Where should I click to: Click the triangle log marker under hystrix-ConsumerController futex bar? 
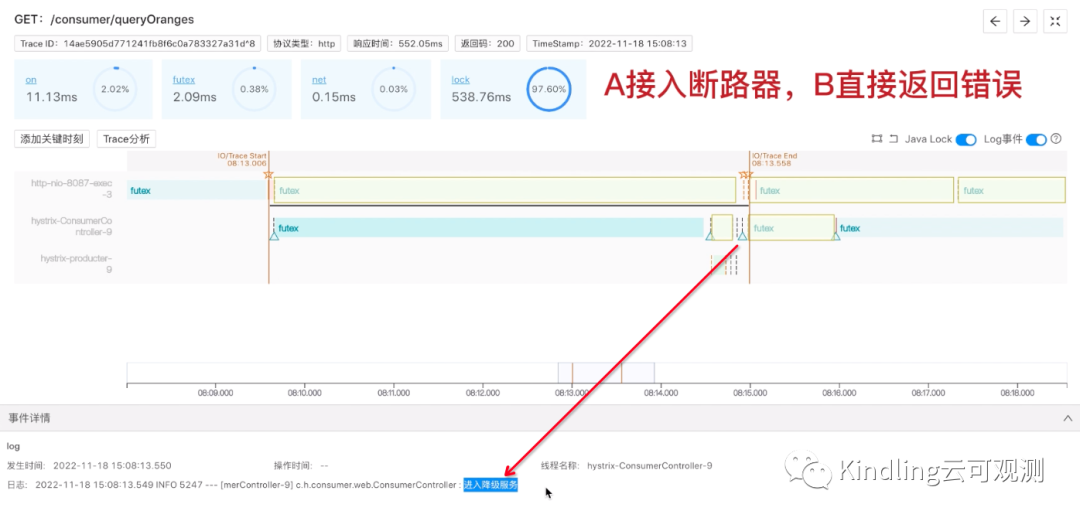(273, 236)
